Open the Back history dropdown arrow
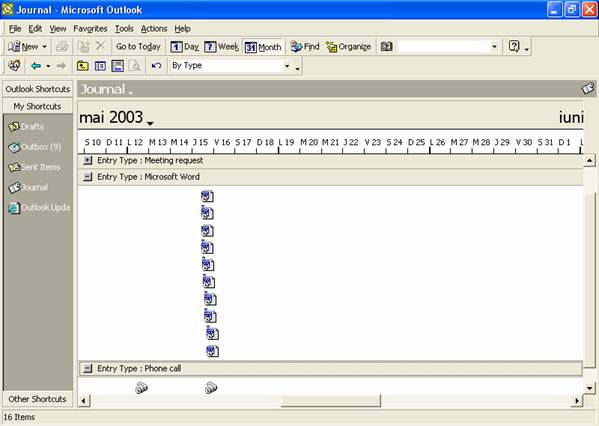The width and height of the screenshot is (599, 426). 48,66
